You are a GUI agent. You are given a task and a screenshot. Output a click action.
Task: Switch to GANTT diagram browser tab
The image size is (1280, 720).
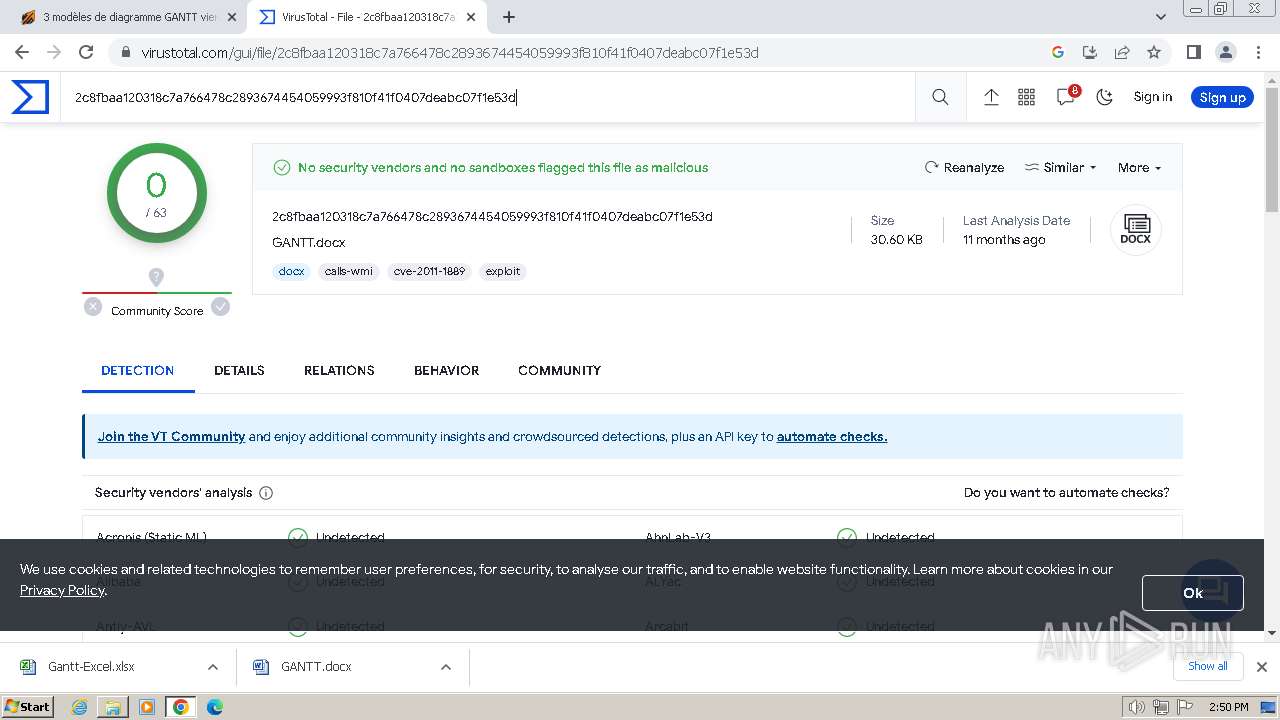pyautogui.click(x=127, y=17)
